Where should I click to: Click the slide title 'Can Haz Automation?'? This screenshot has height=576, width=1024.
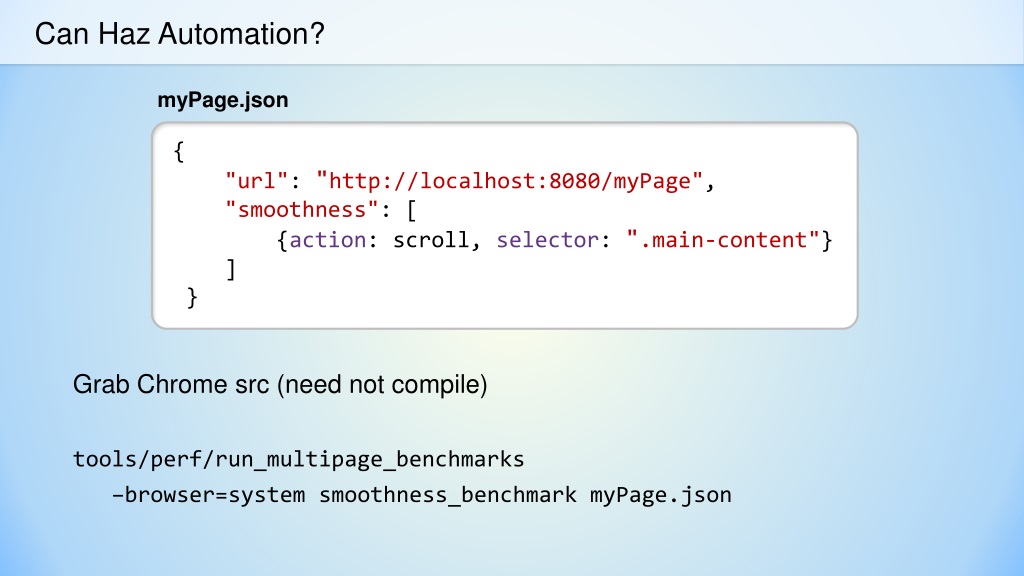point(180,34)
